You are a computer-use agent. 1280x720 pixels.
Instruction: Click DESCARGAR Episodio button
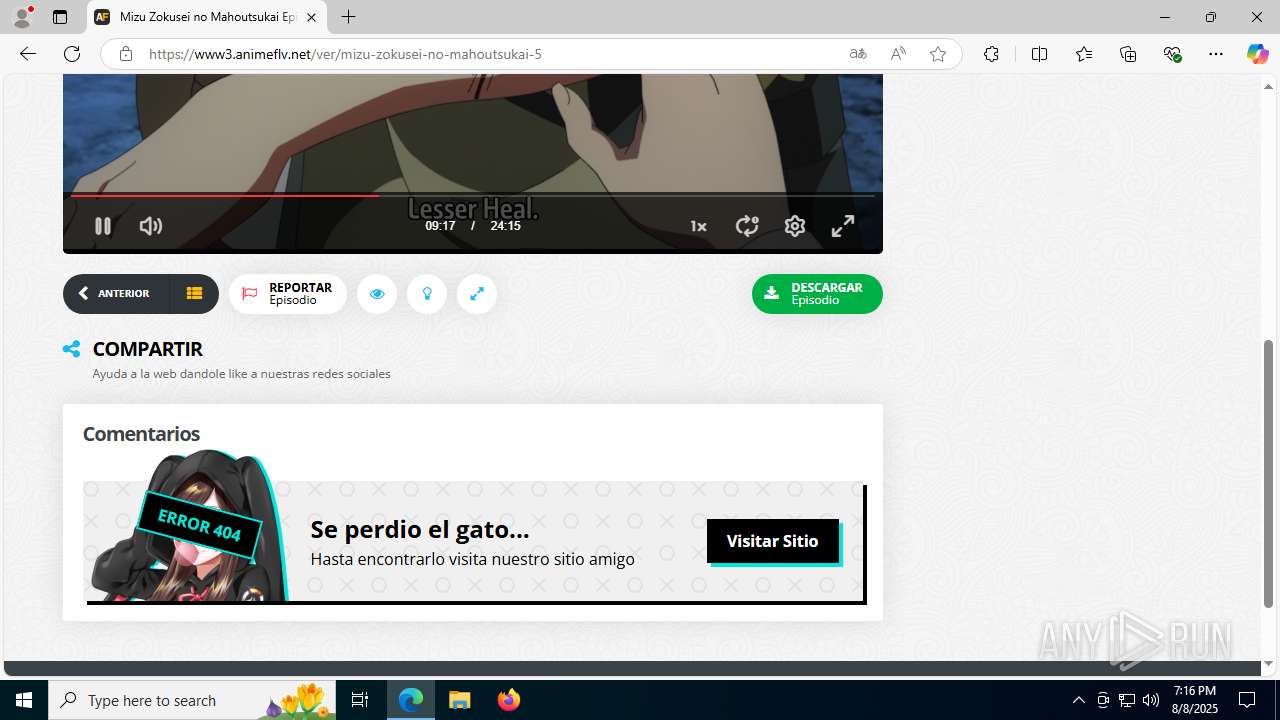pos(817,294)
